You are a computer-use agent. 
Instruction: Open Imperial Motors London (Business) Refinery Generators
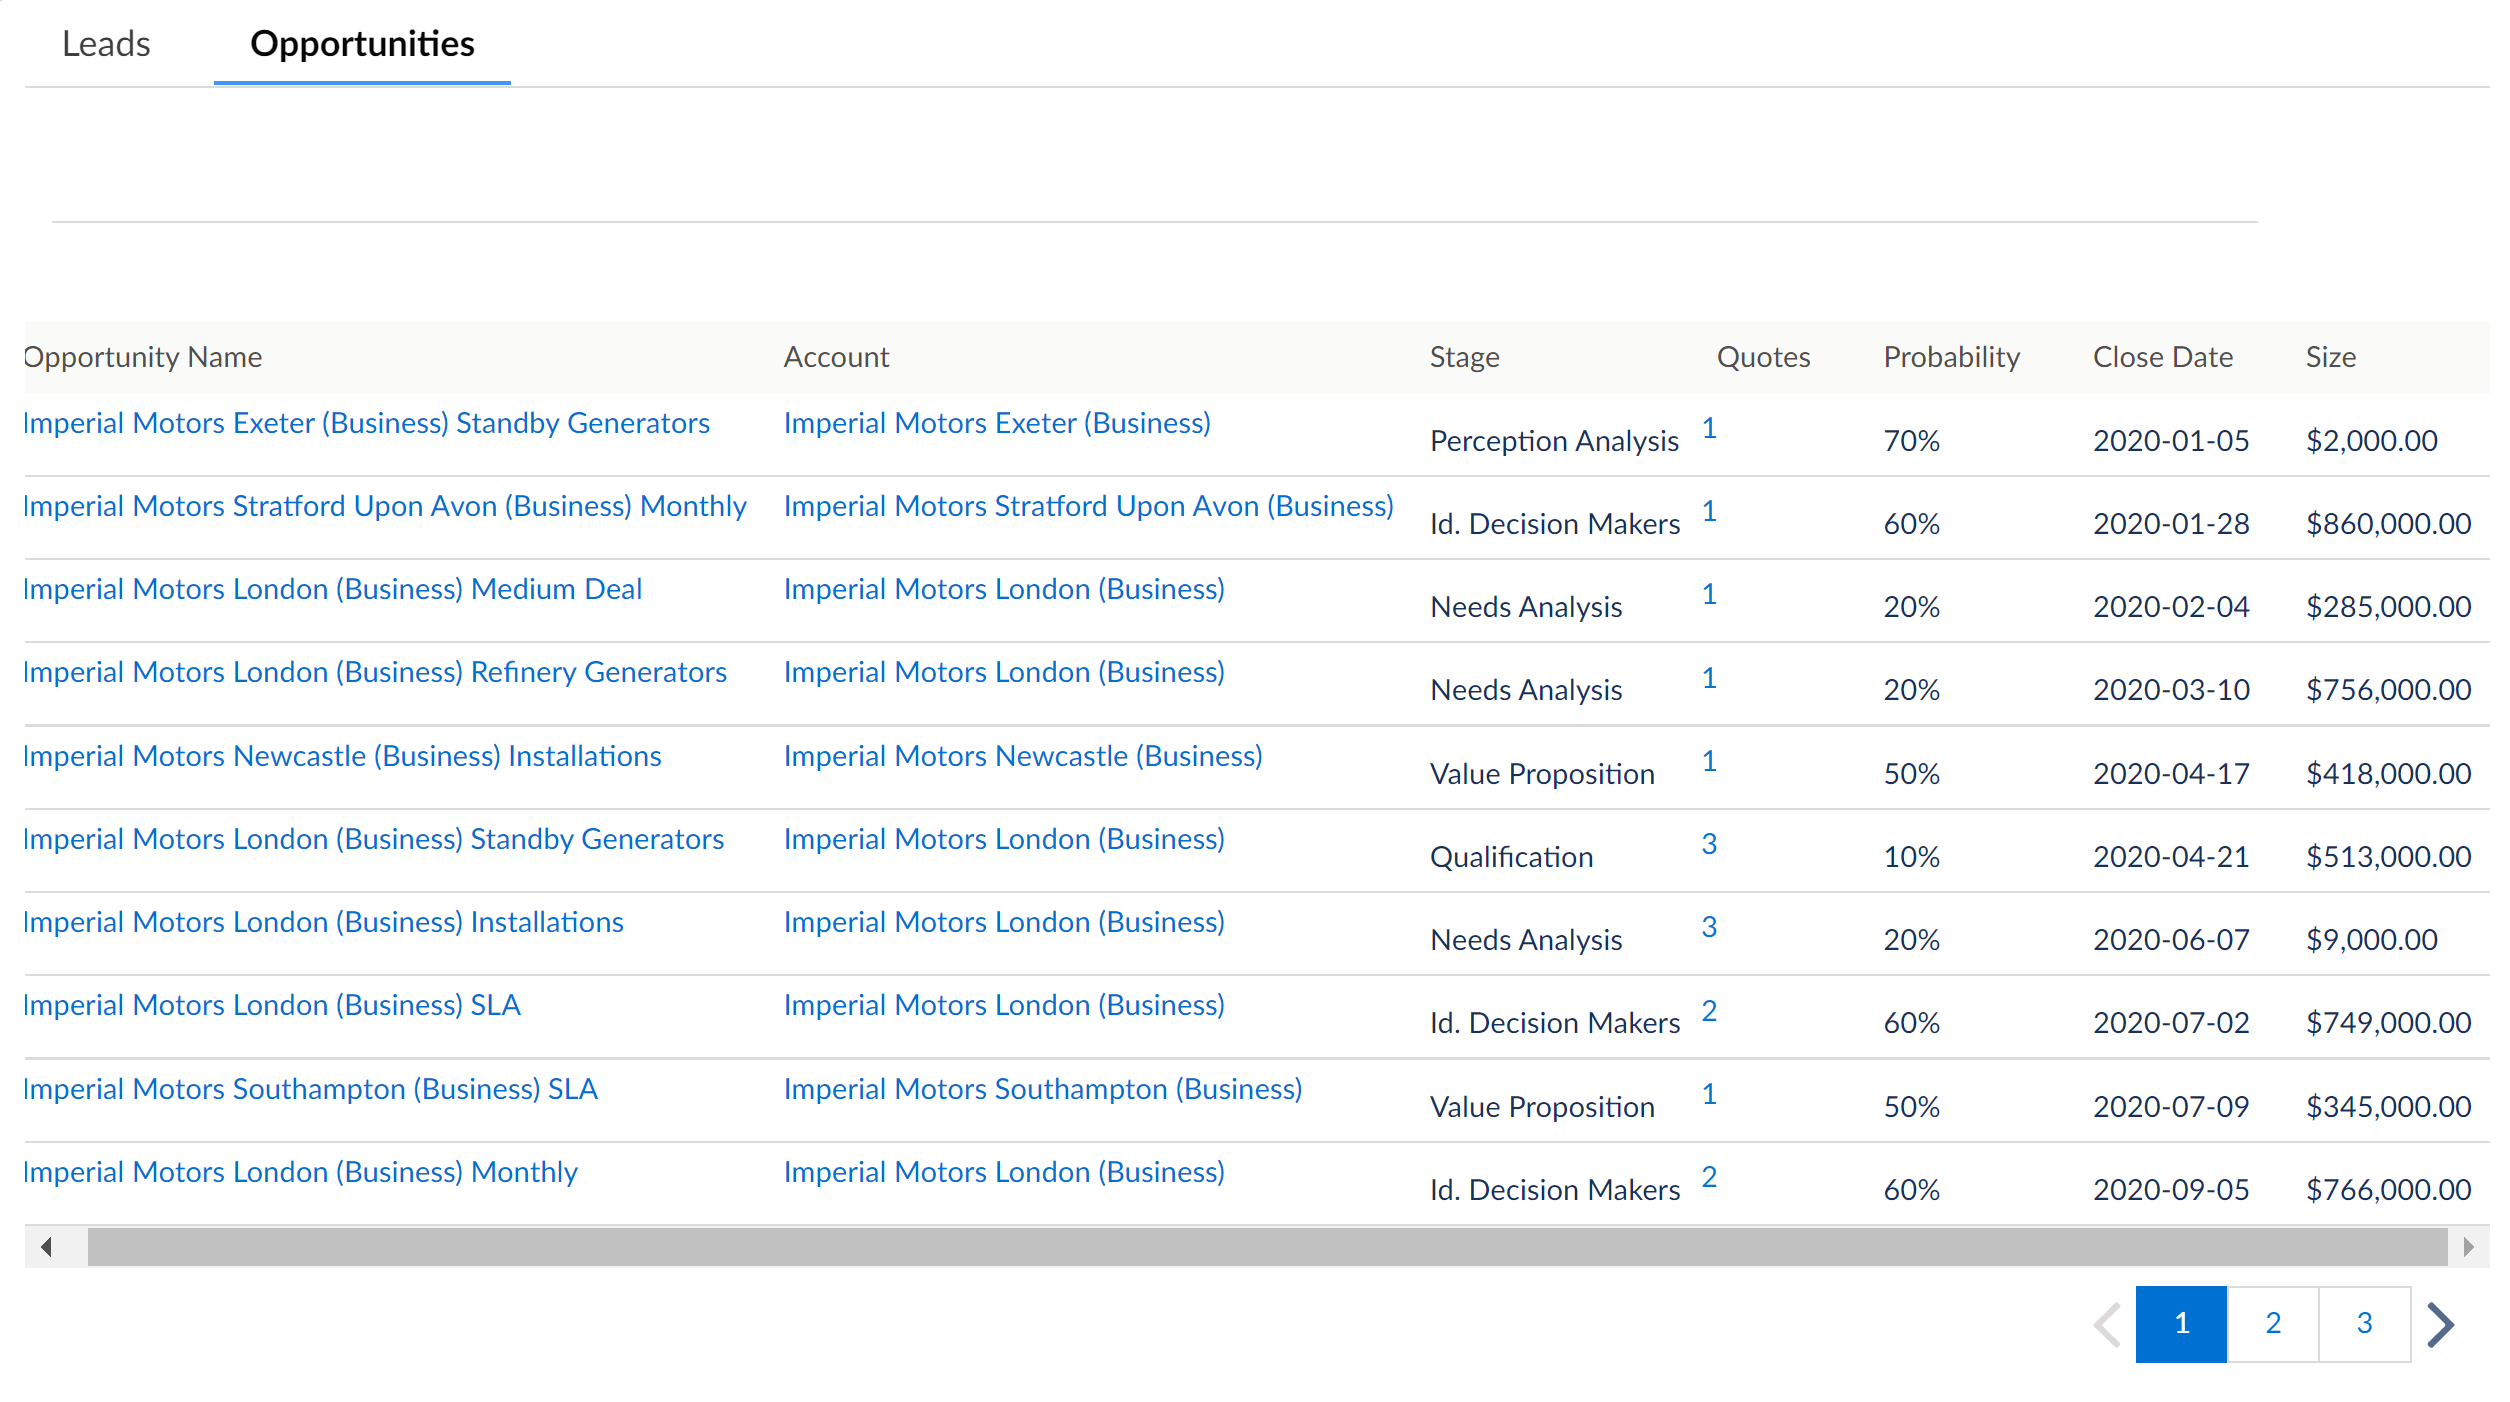375,672
